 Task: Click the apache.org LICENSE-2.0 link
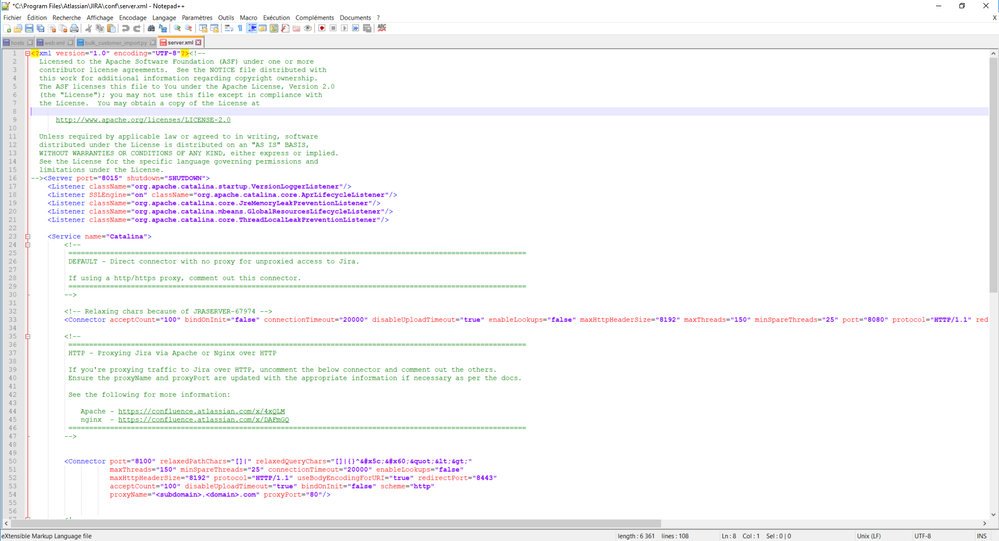click(143, 120)
